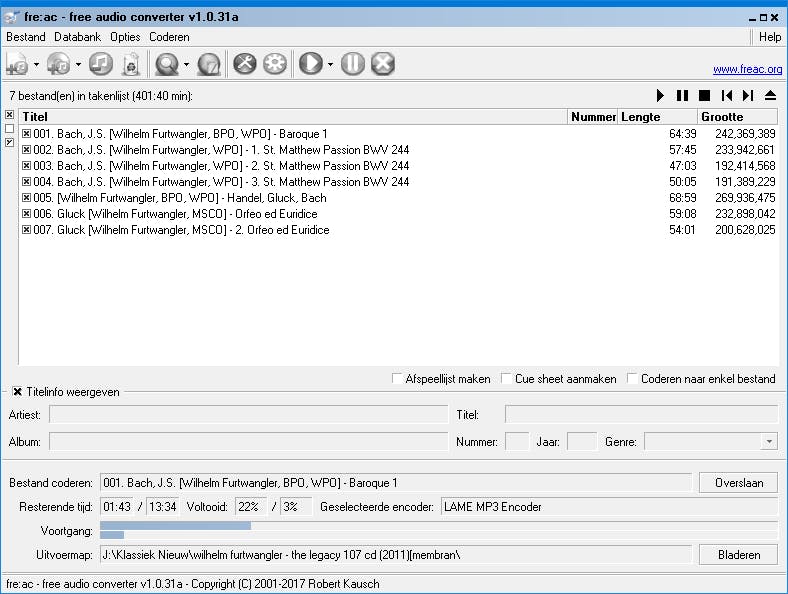Visit the www.freac.org link
This screenshot has height=594, width=788.
pyautogui.click(x=747, y=69)
